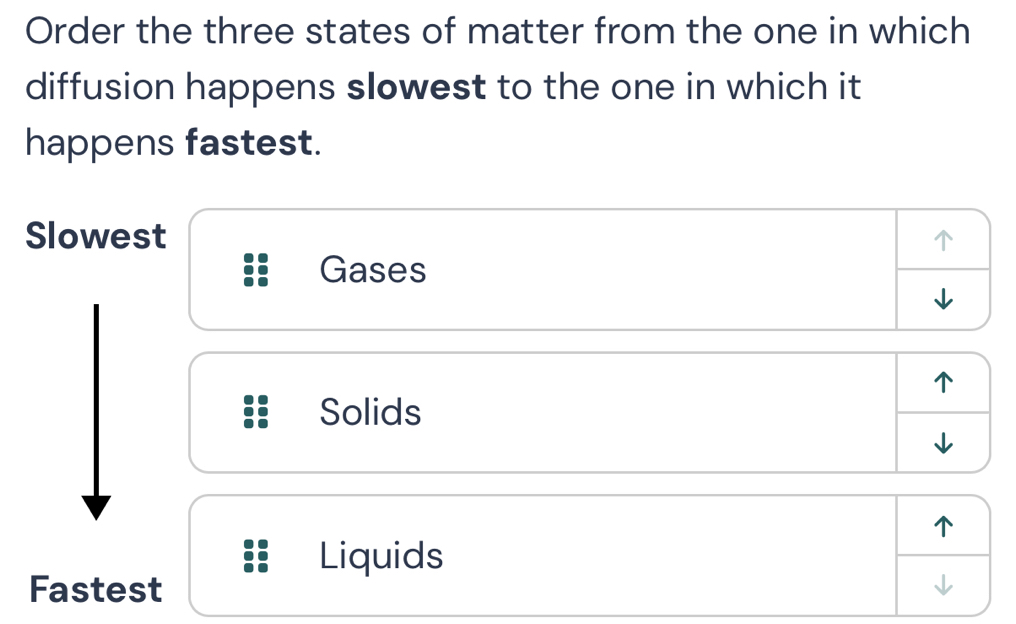Click the down arrow on the Solids card
This screenshot has width=1016, height=624.
pyautogui.click(x=942, y=442)
